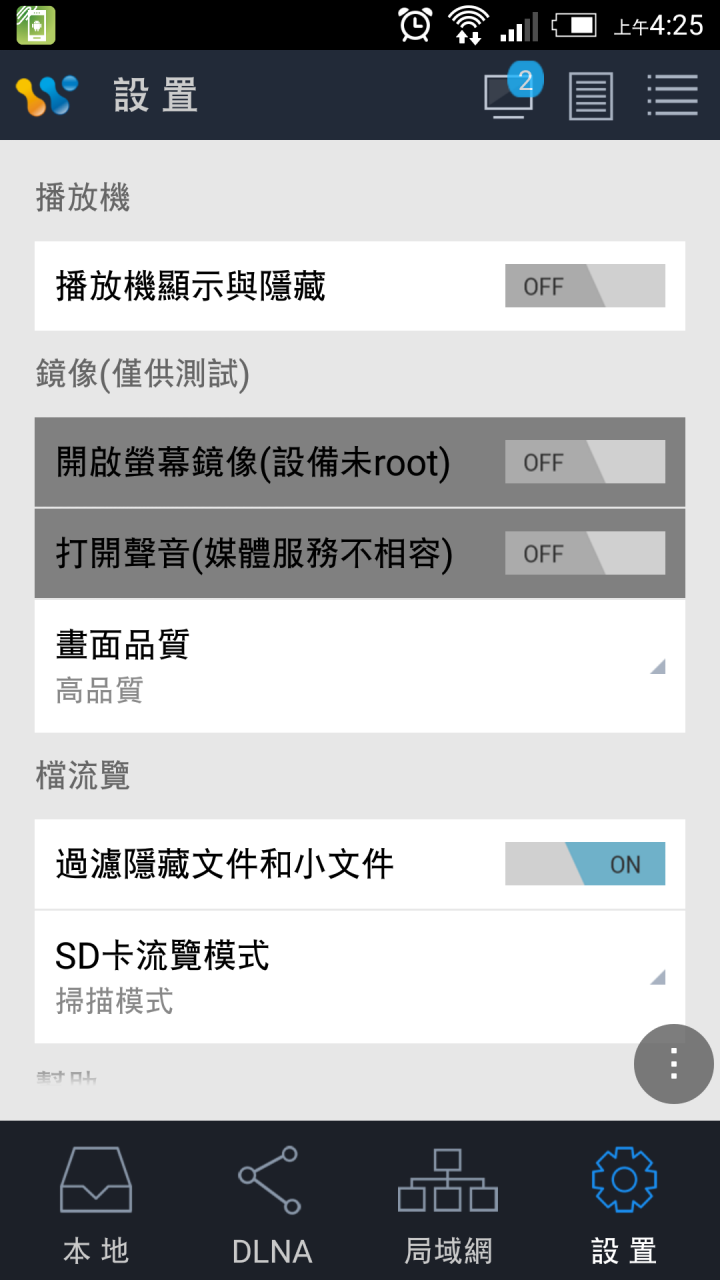Open the document list icon in header
The height and width of the screenshot is (1280, 720).
pos(591,96)
